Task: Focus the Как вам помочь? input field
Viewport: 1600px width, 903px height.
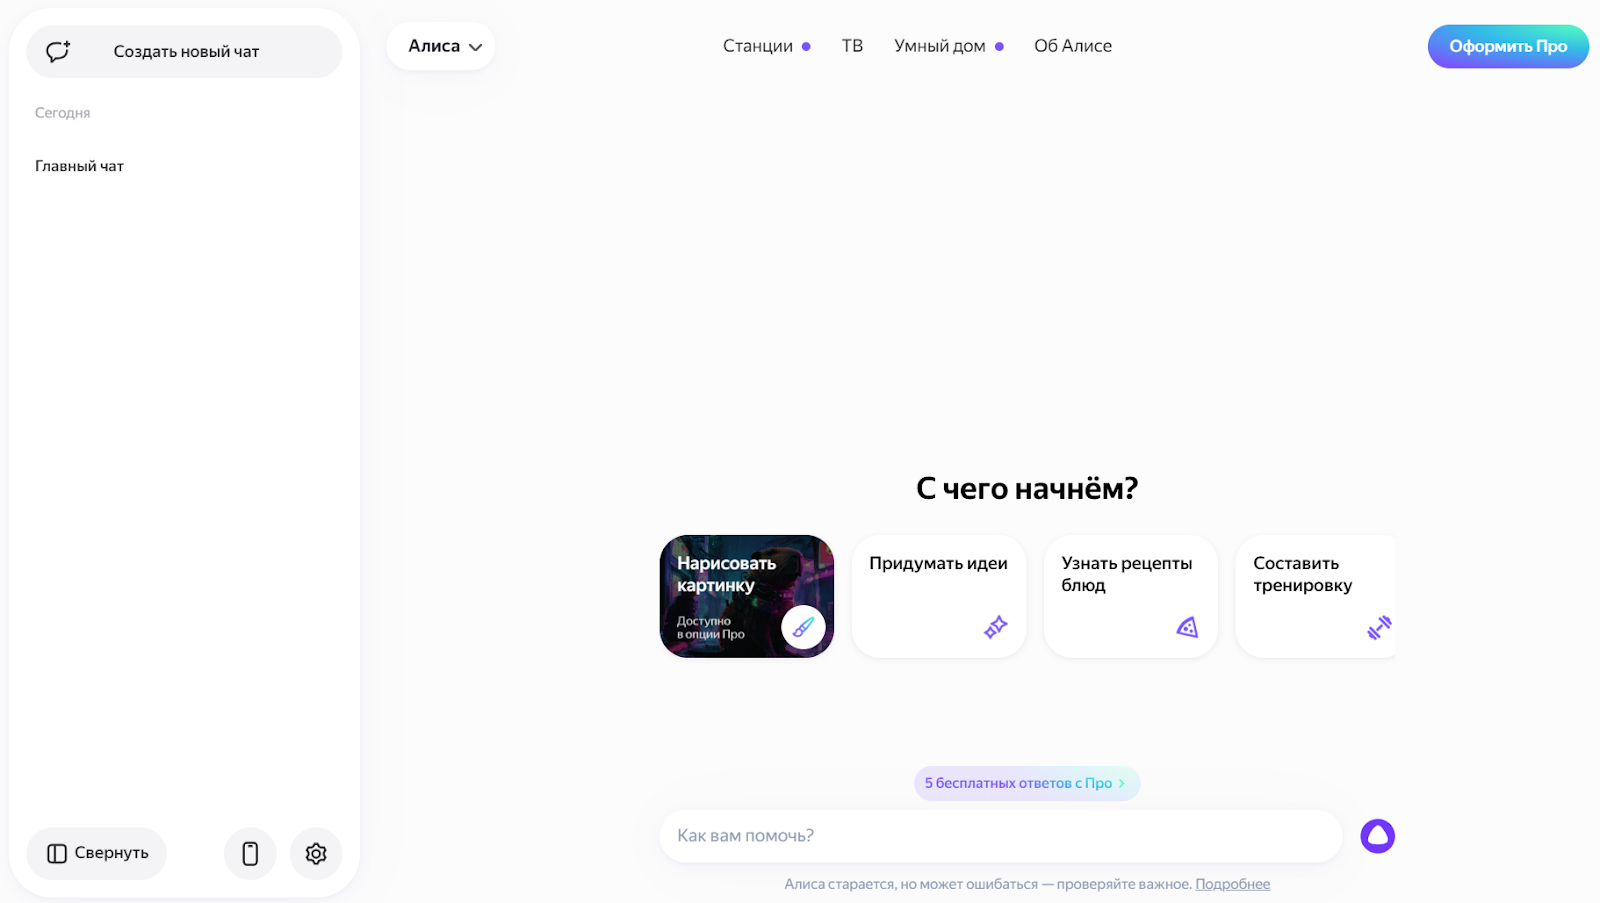Action: pyautogui.click(x=1000, y=836)
